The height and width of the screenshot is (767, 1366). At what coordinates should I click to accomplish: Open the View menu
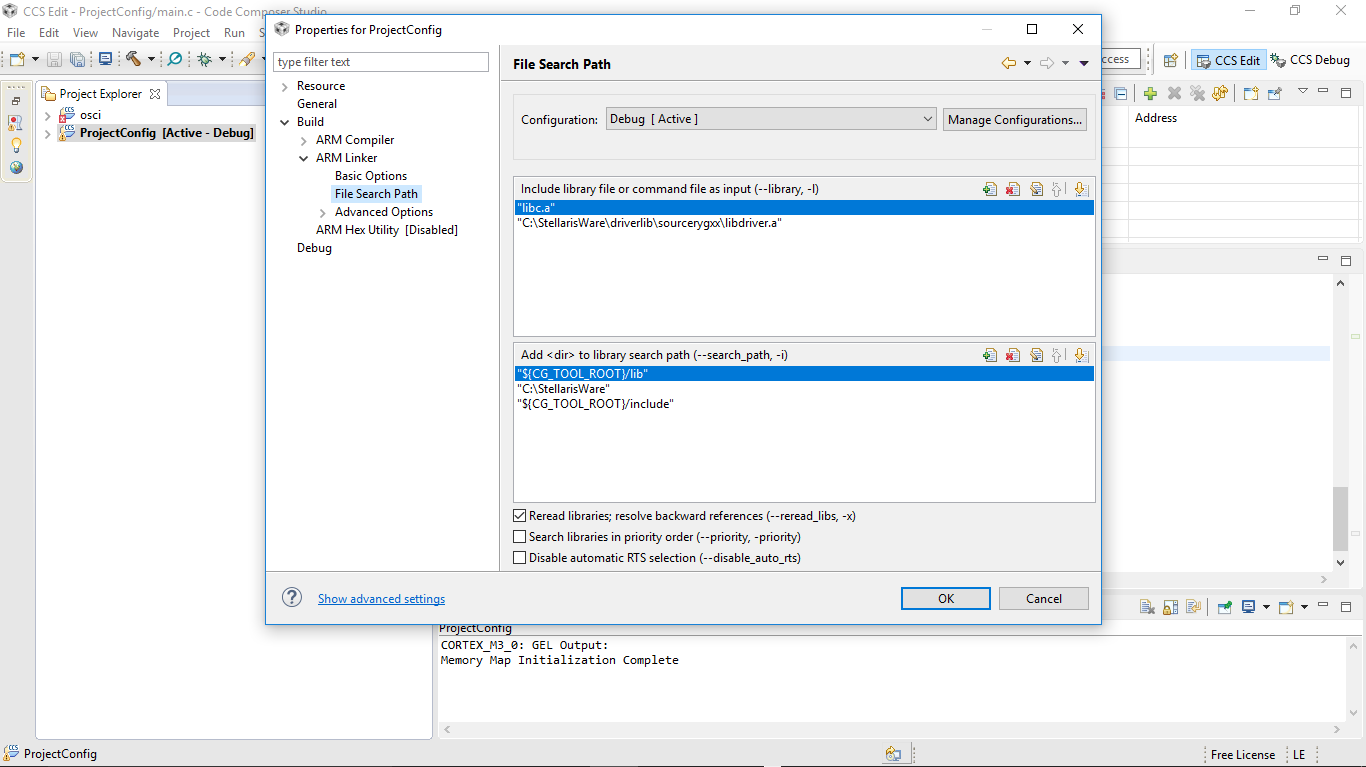click(x=85, y=33)
